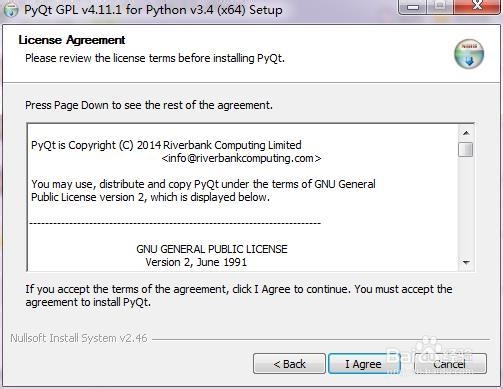This screenshot has width=503, height=389.
Task: Accept the license with I Agree
Action: click(x=363, y=364)
